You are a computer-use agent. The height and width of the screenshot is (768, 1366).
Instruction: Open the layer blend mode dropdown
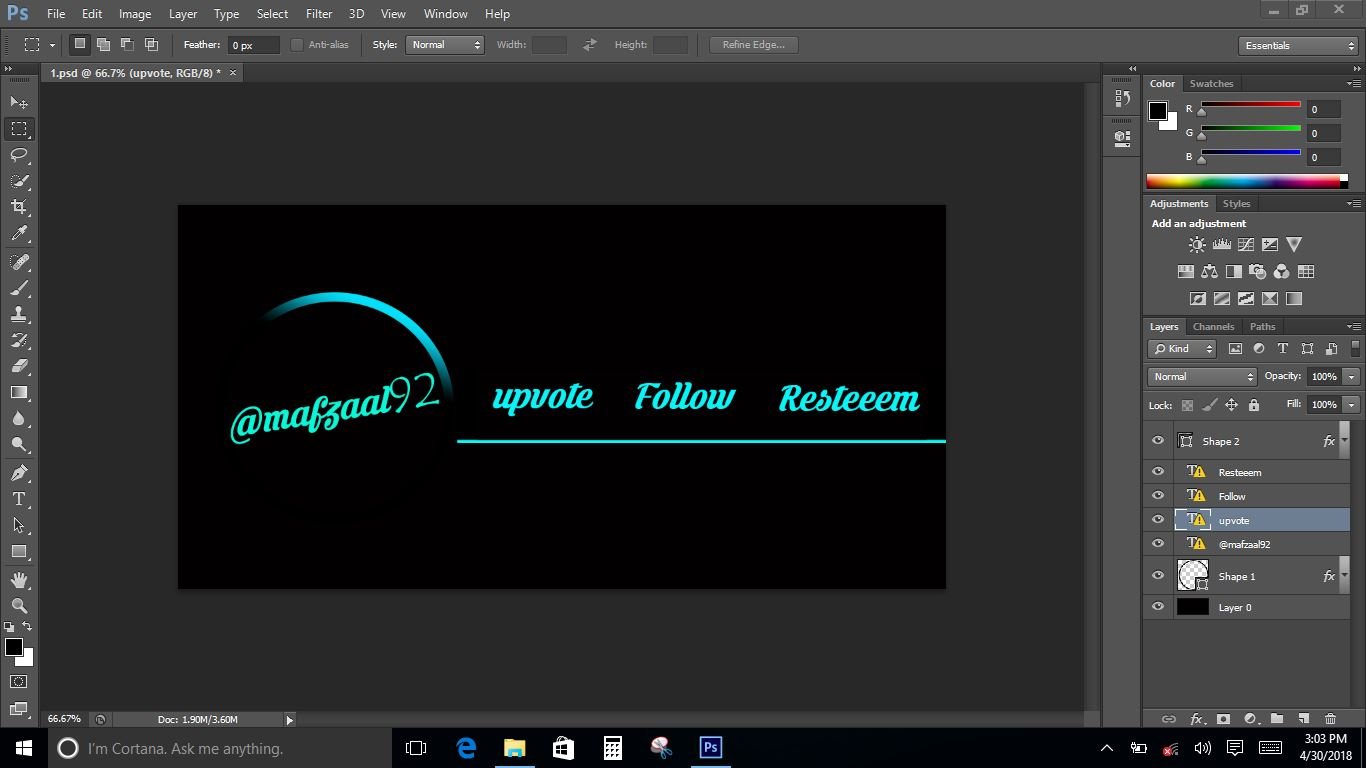point(1202,377)
